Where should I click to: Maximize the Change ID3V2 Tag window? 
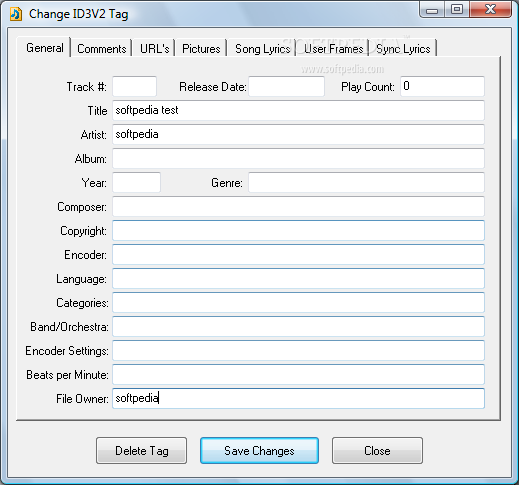(x=457, y=9)
